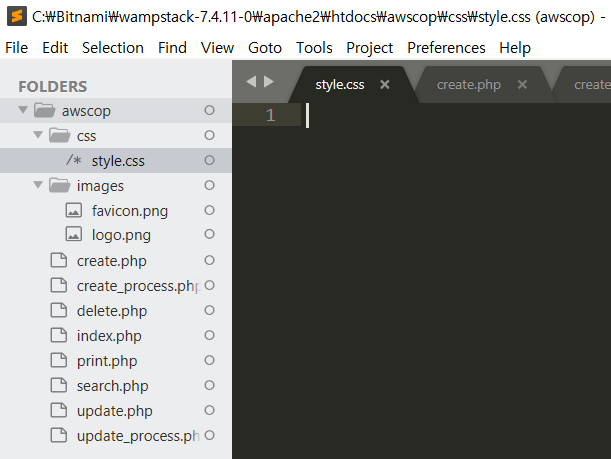This screenshot has height=459, width=611.
Task: Click the status circle next to logo.png
Action: pyautogui.click(x=209, y=234)
